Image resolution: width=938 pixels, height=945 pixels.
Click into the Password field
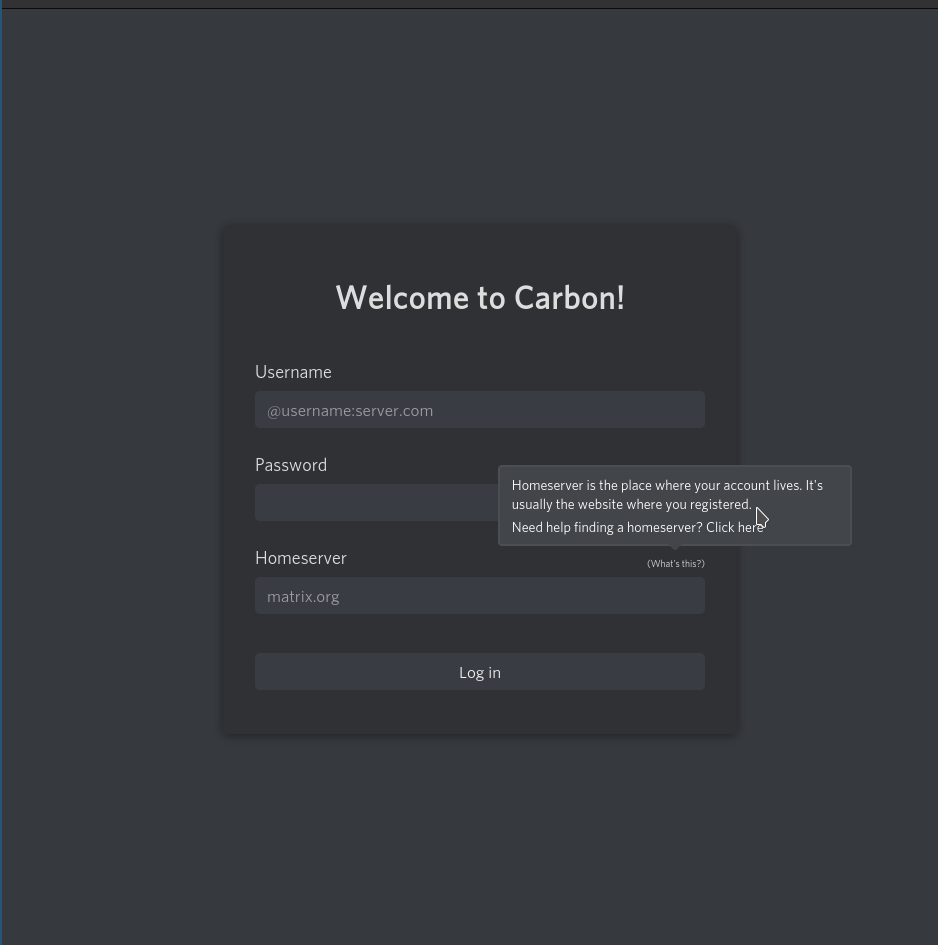(x=375, y=503)
